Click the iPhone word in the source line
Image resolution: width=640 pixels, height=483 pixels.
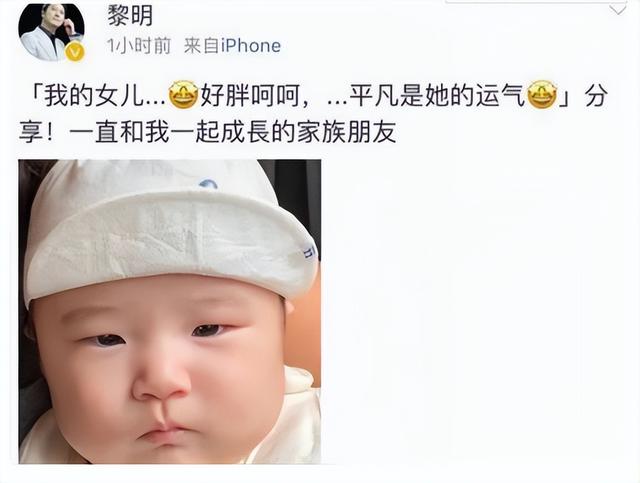pos(251,46)
